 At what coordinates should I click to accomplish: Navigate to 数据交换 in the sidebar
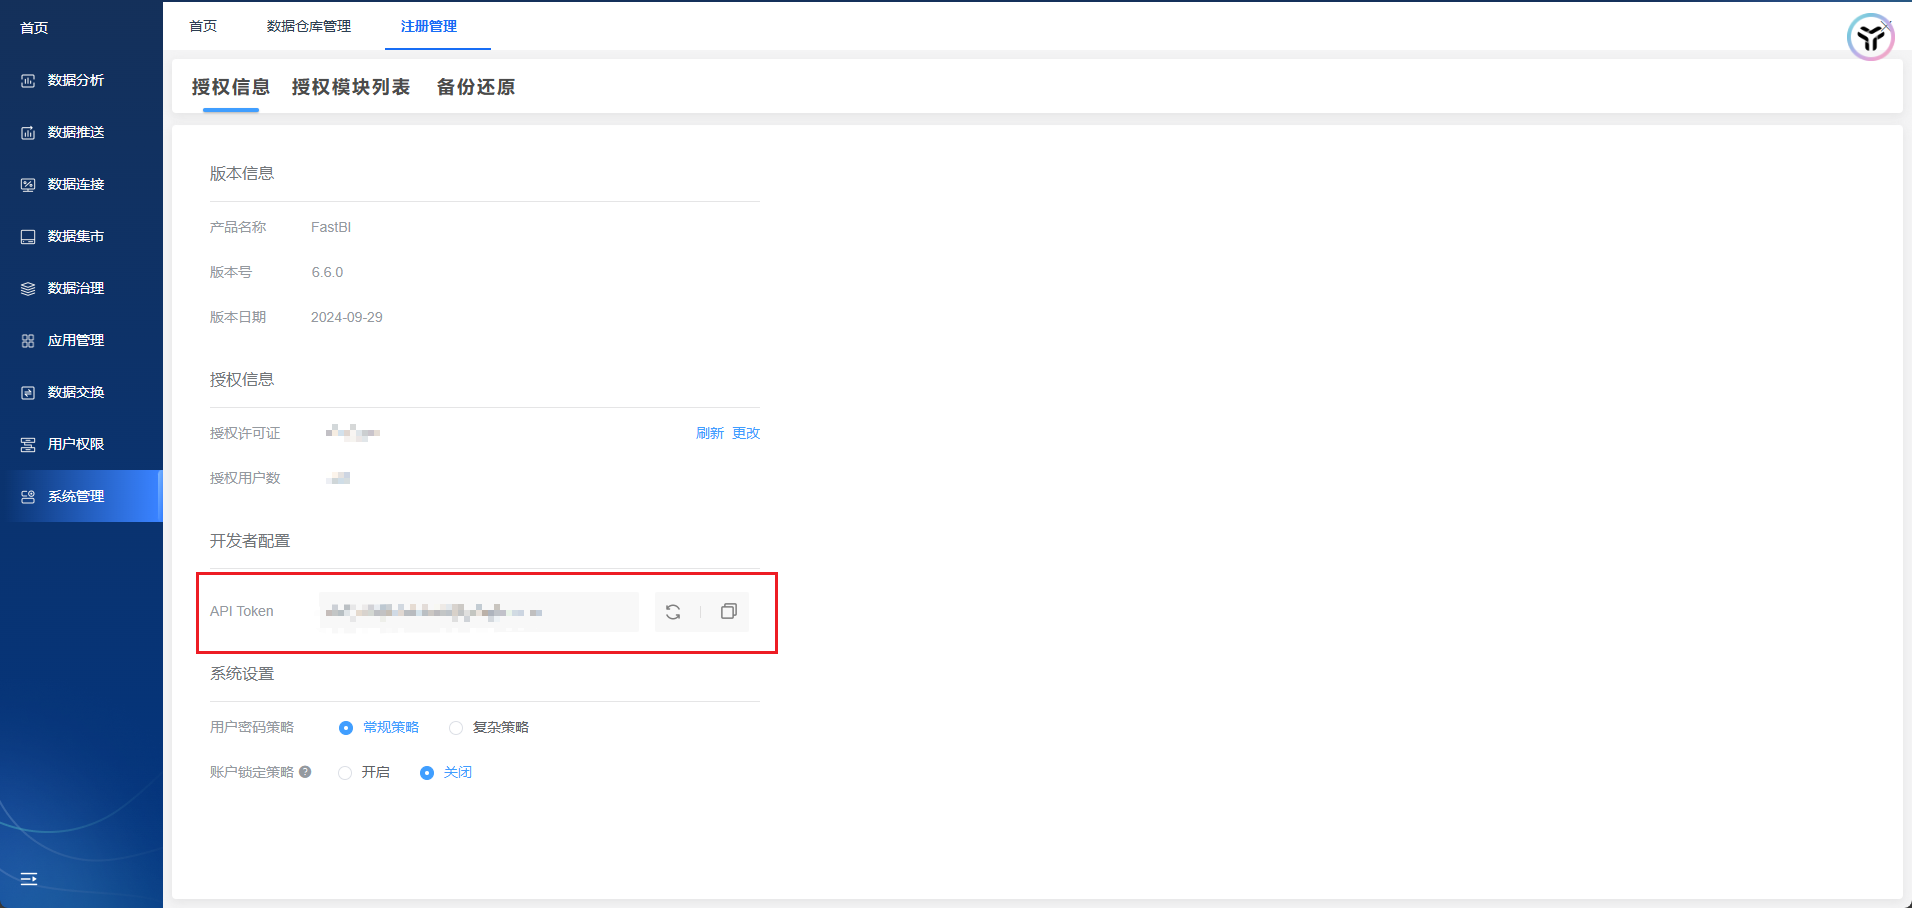click(x=81, y=392)
